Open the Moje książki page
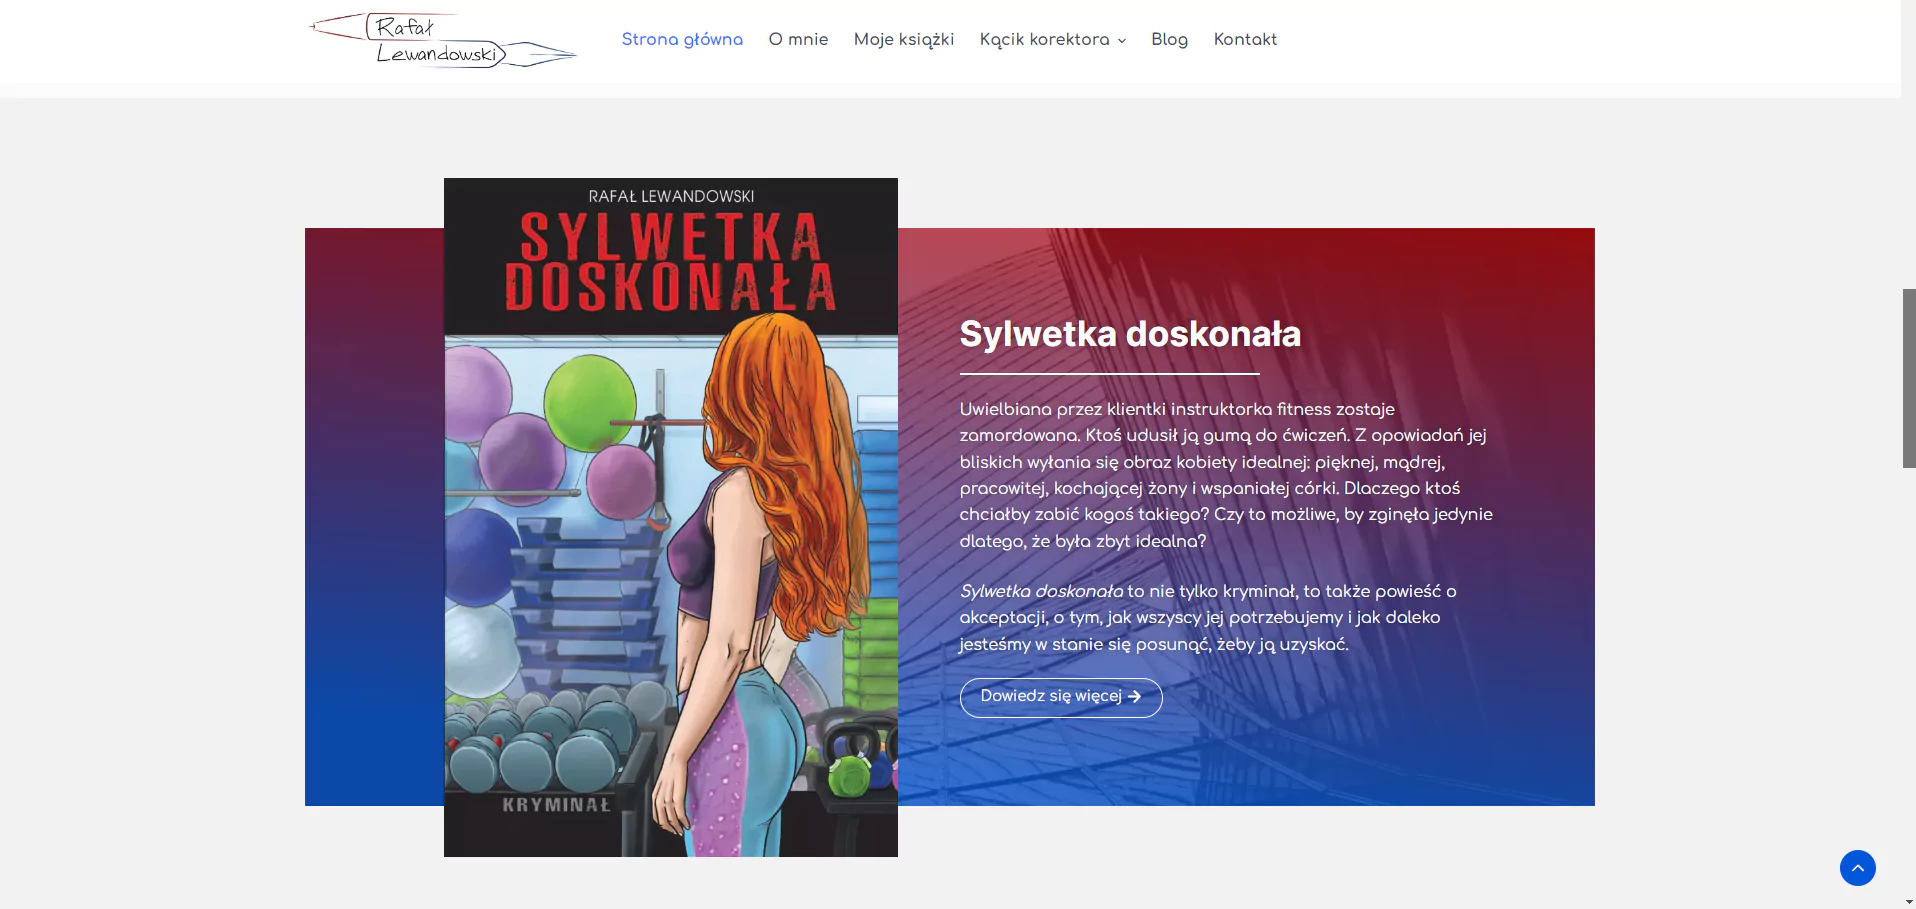The width and height of the screenshot is (1916, 909). pyautogui.click(x=904, y=39)
